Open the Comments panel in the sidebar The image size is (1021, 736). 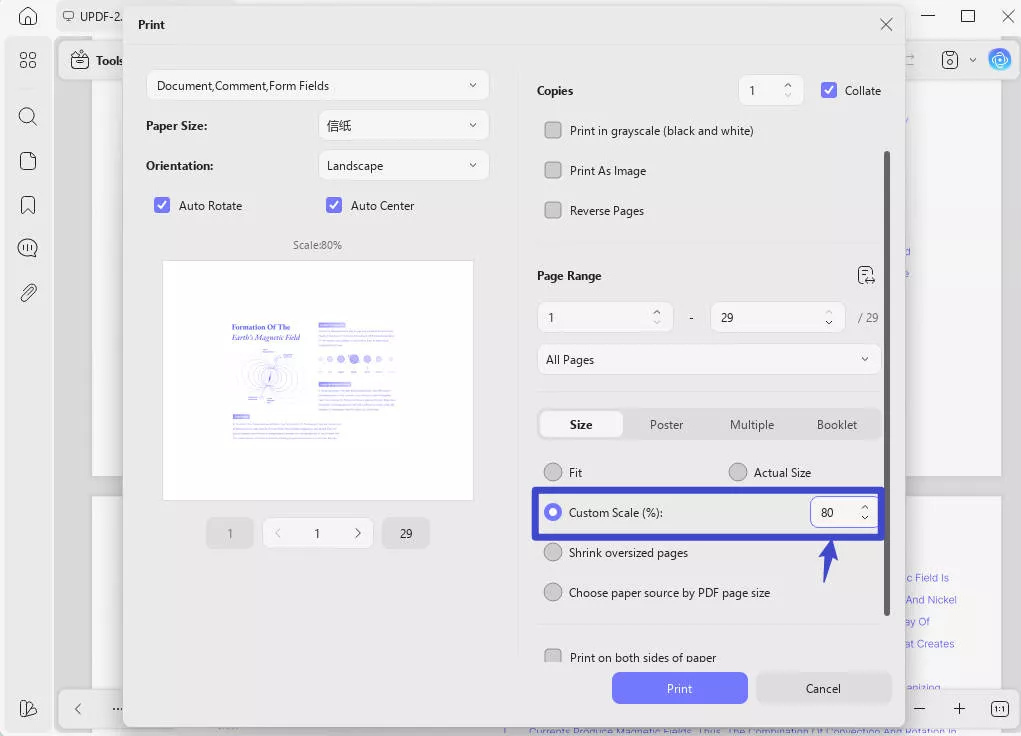[27, 248]
